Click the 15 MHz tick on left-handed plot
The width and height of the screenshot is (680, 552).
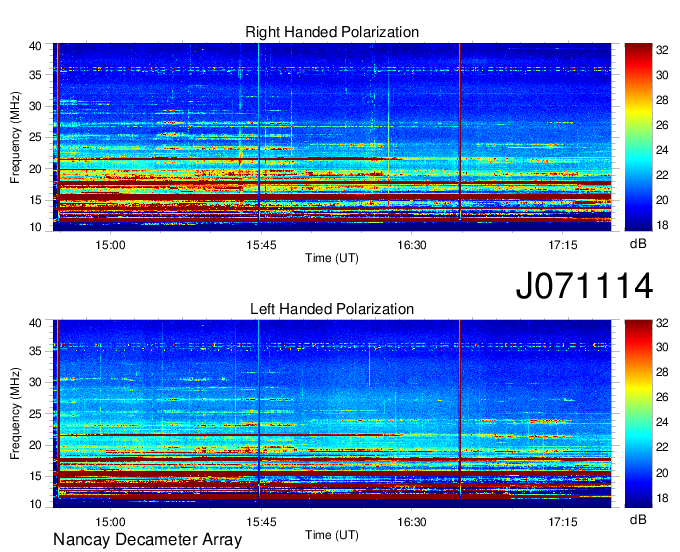[x=36, y=477]
